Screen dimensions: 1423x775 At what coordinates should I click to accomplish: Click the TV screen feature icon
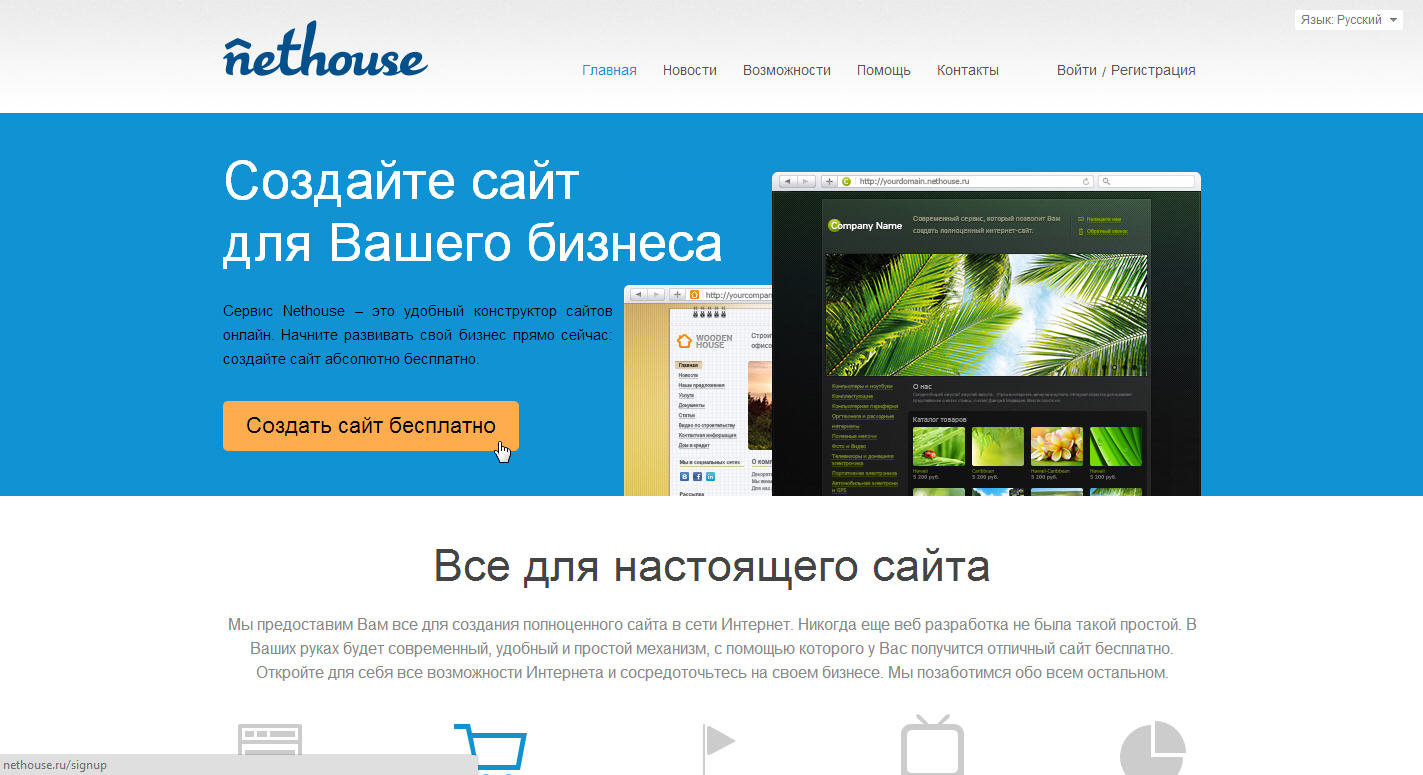coord(932,746)
